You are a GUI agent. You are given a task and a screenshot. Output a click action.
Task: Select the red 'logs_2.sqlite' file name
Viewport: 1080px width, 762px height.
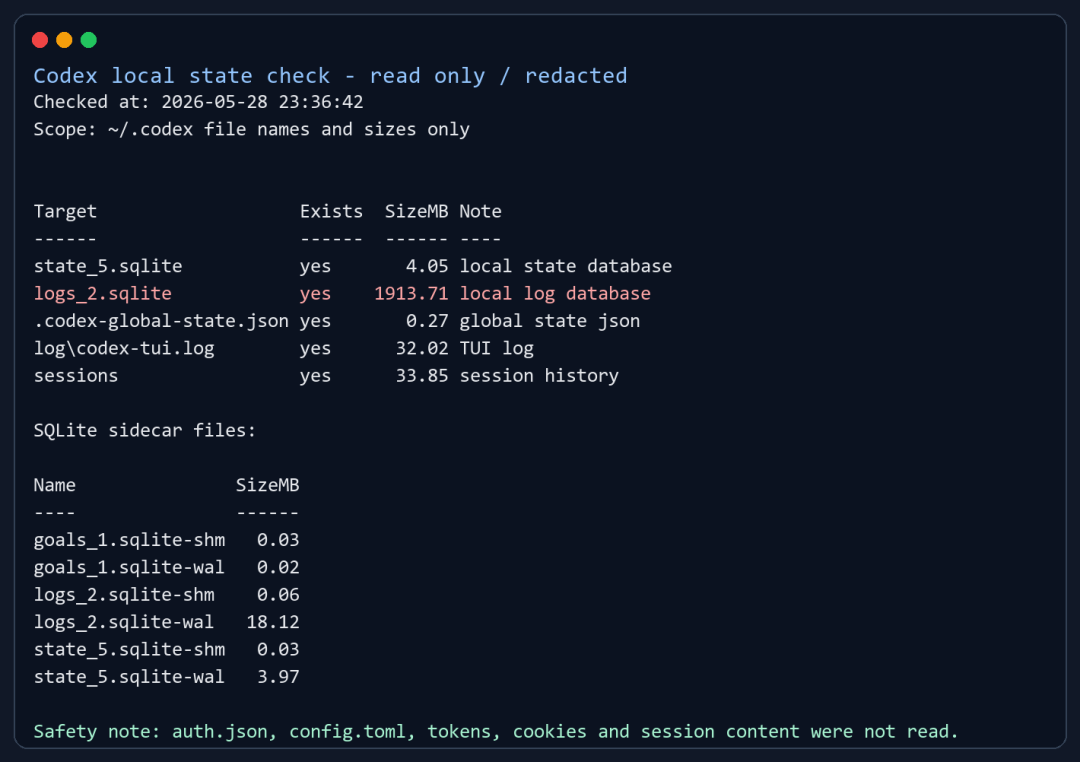click(x=103, y=294)
